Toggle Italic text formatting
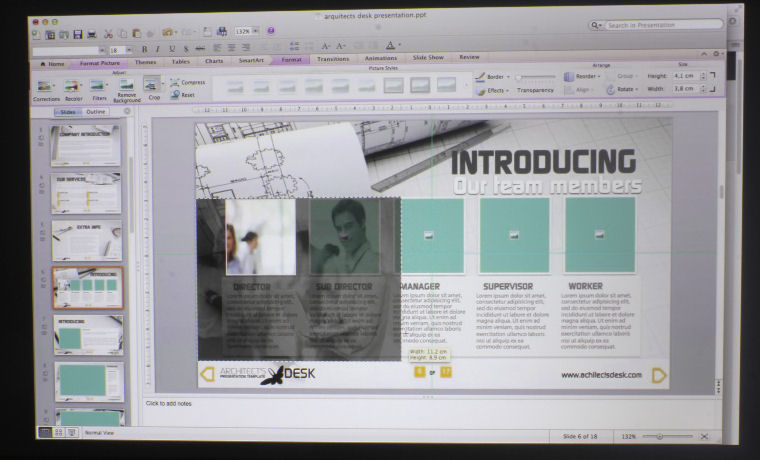760x460 pixels. [158, 48]
